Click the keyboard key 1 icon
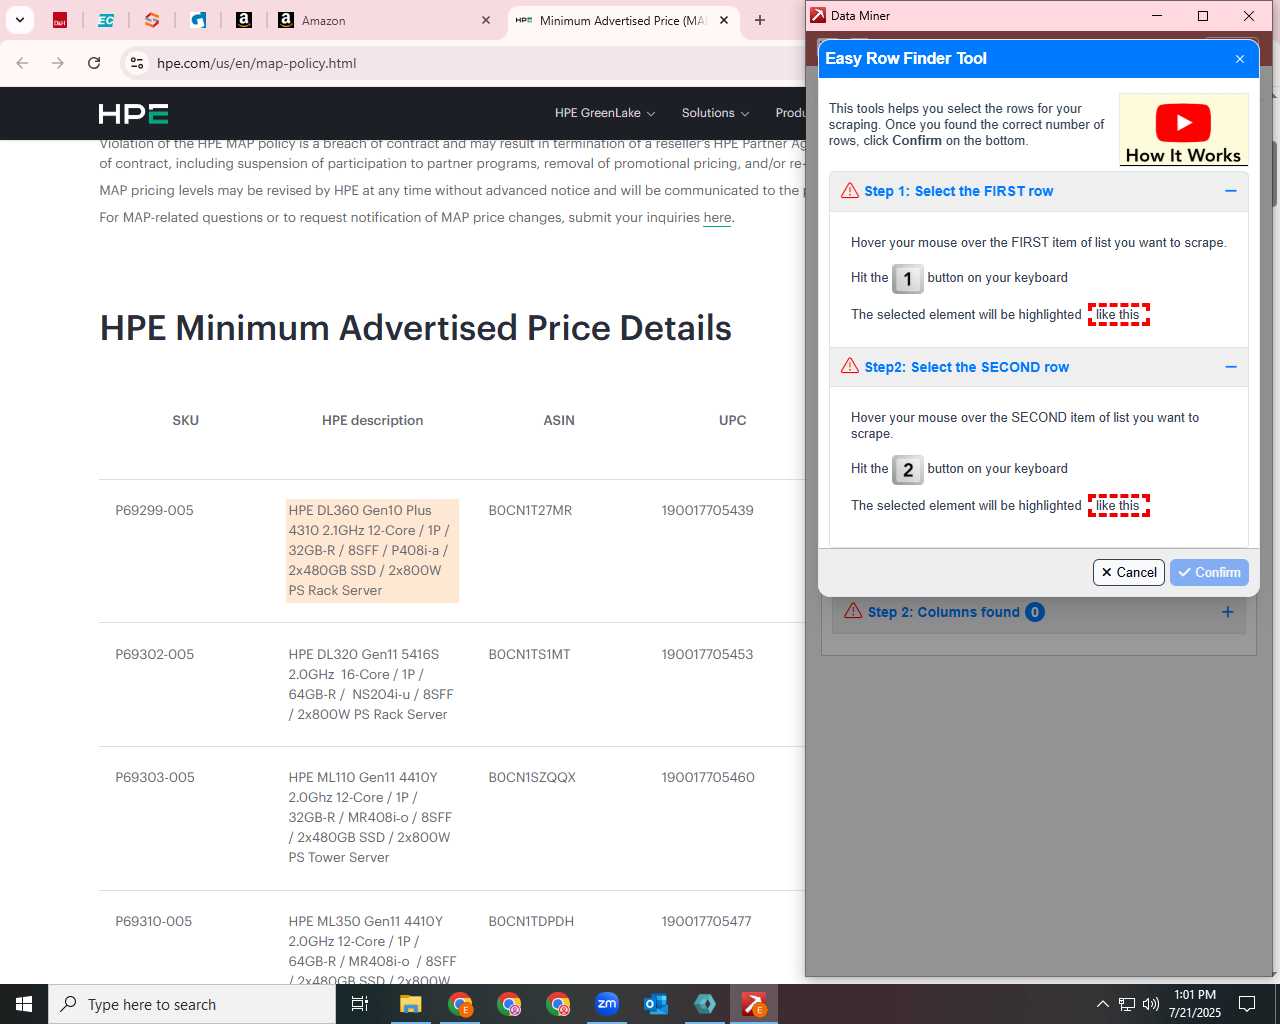1280x1024 pixels. click(x=908, y=279)
